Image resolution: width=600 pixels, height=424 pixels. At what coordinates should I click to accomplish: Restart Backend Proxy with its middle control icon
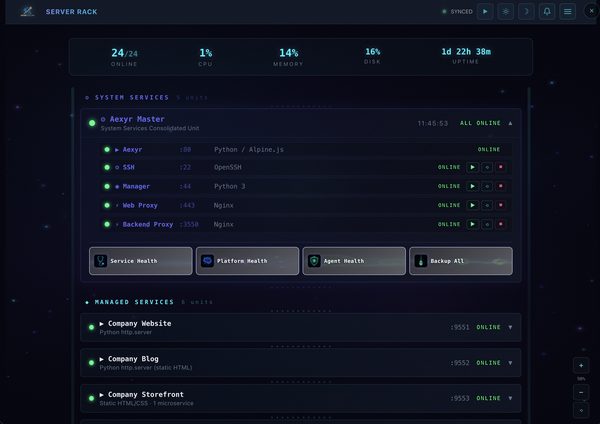487,224
